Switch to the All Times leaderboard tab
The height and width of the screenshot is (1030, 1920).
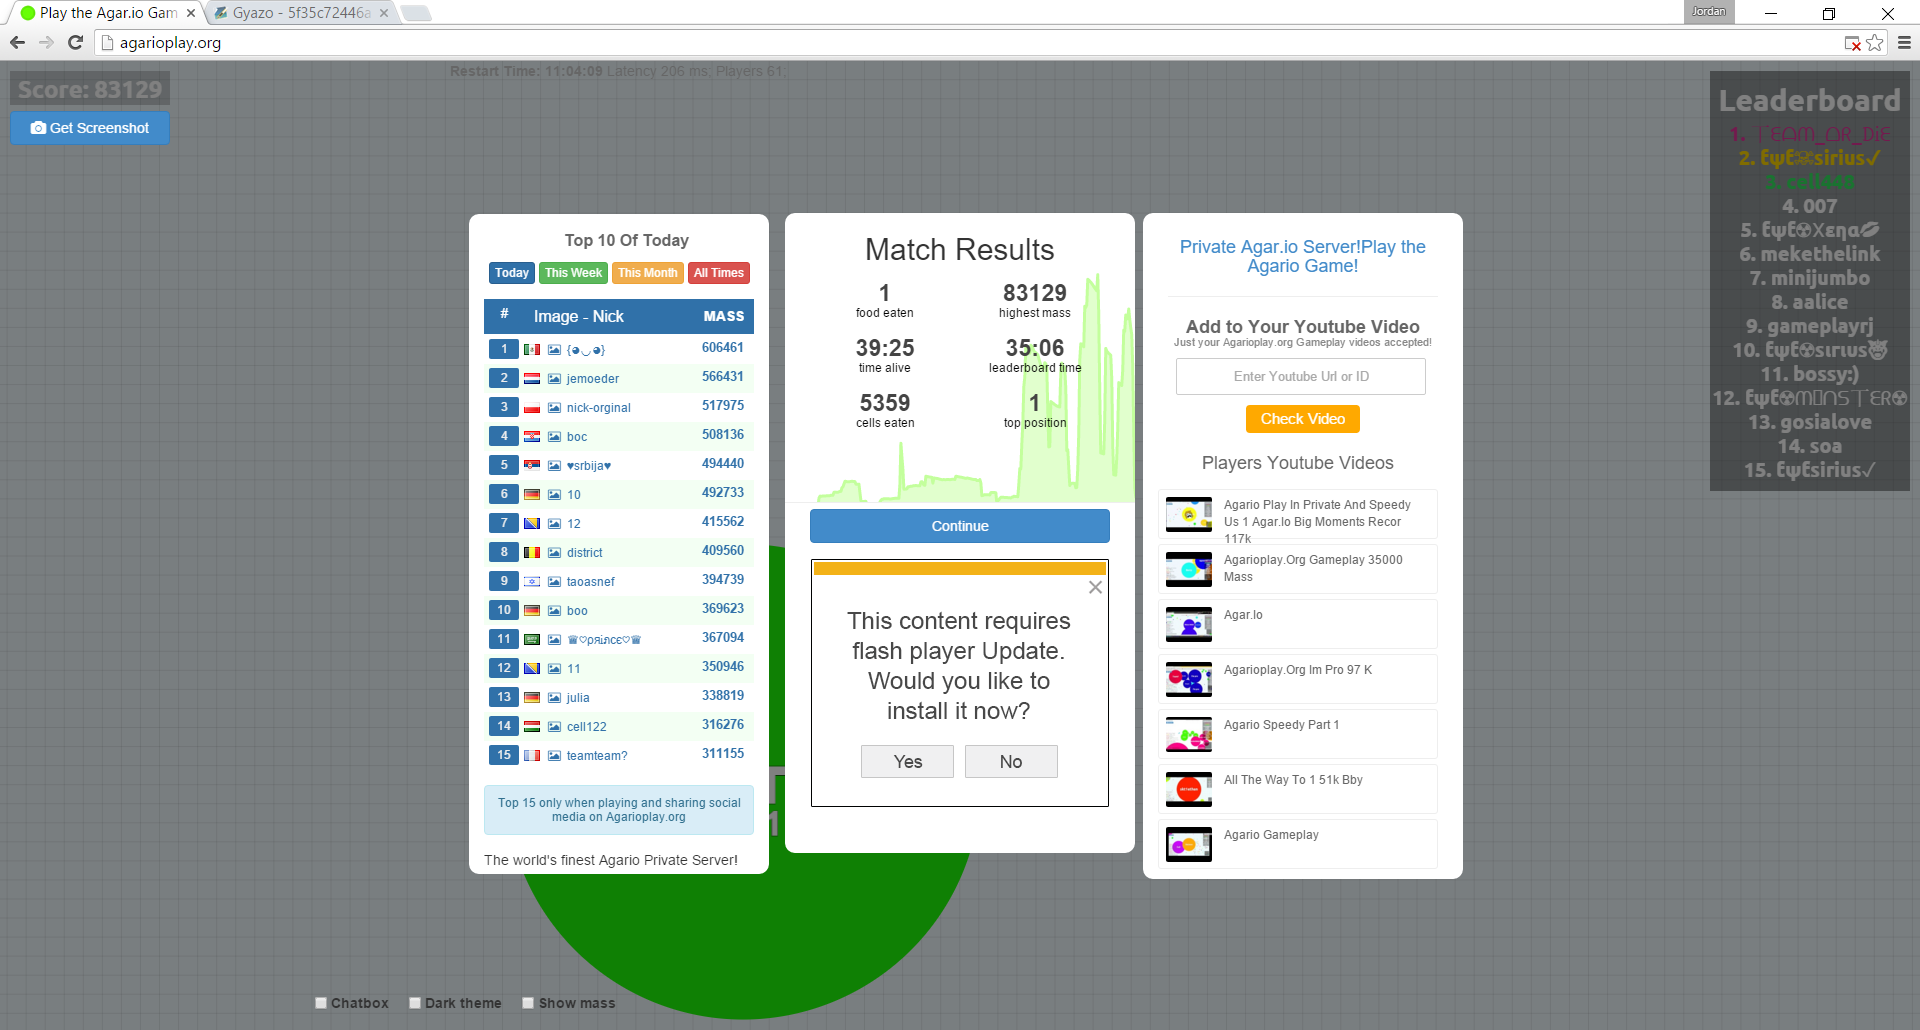(719, 273)
